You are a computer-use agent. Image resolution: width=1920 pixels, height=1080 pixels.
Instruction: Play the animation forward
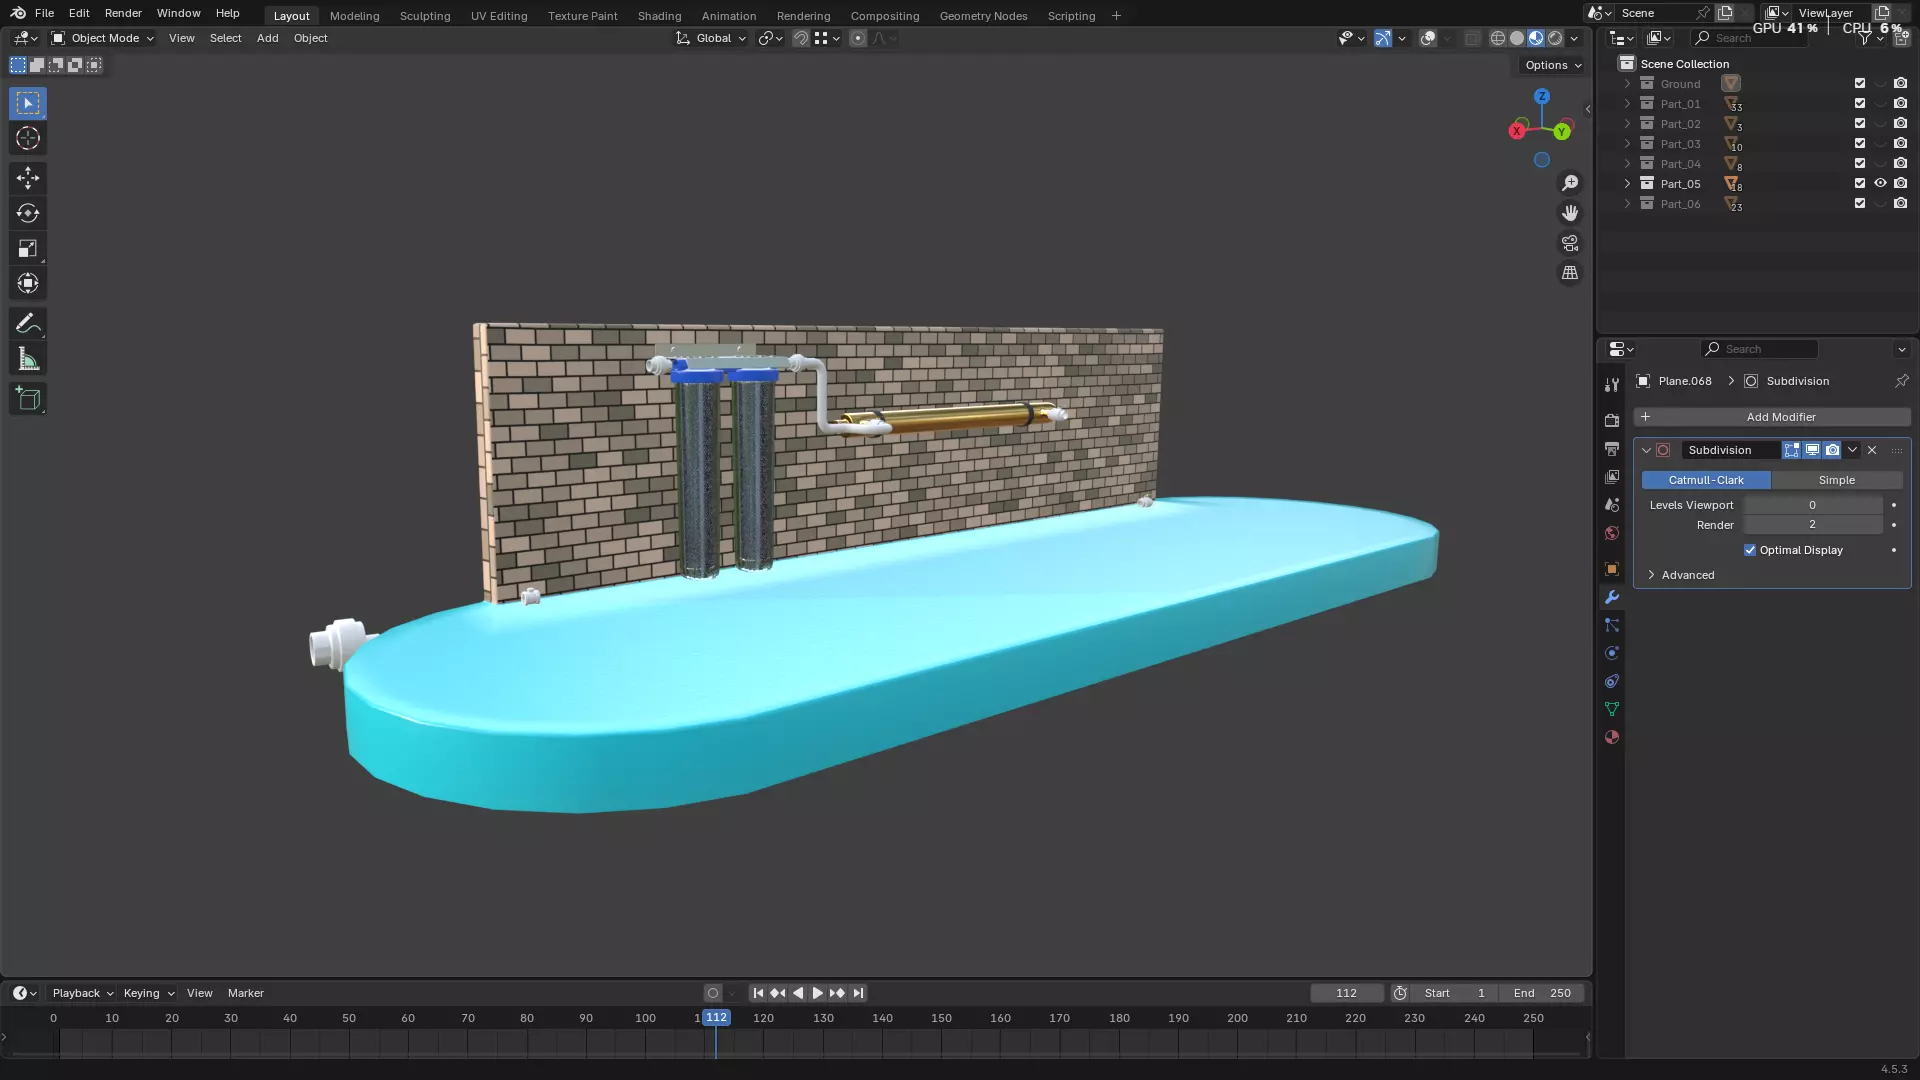(x=817, y=993)
